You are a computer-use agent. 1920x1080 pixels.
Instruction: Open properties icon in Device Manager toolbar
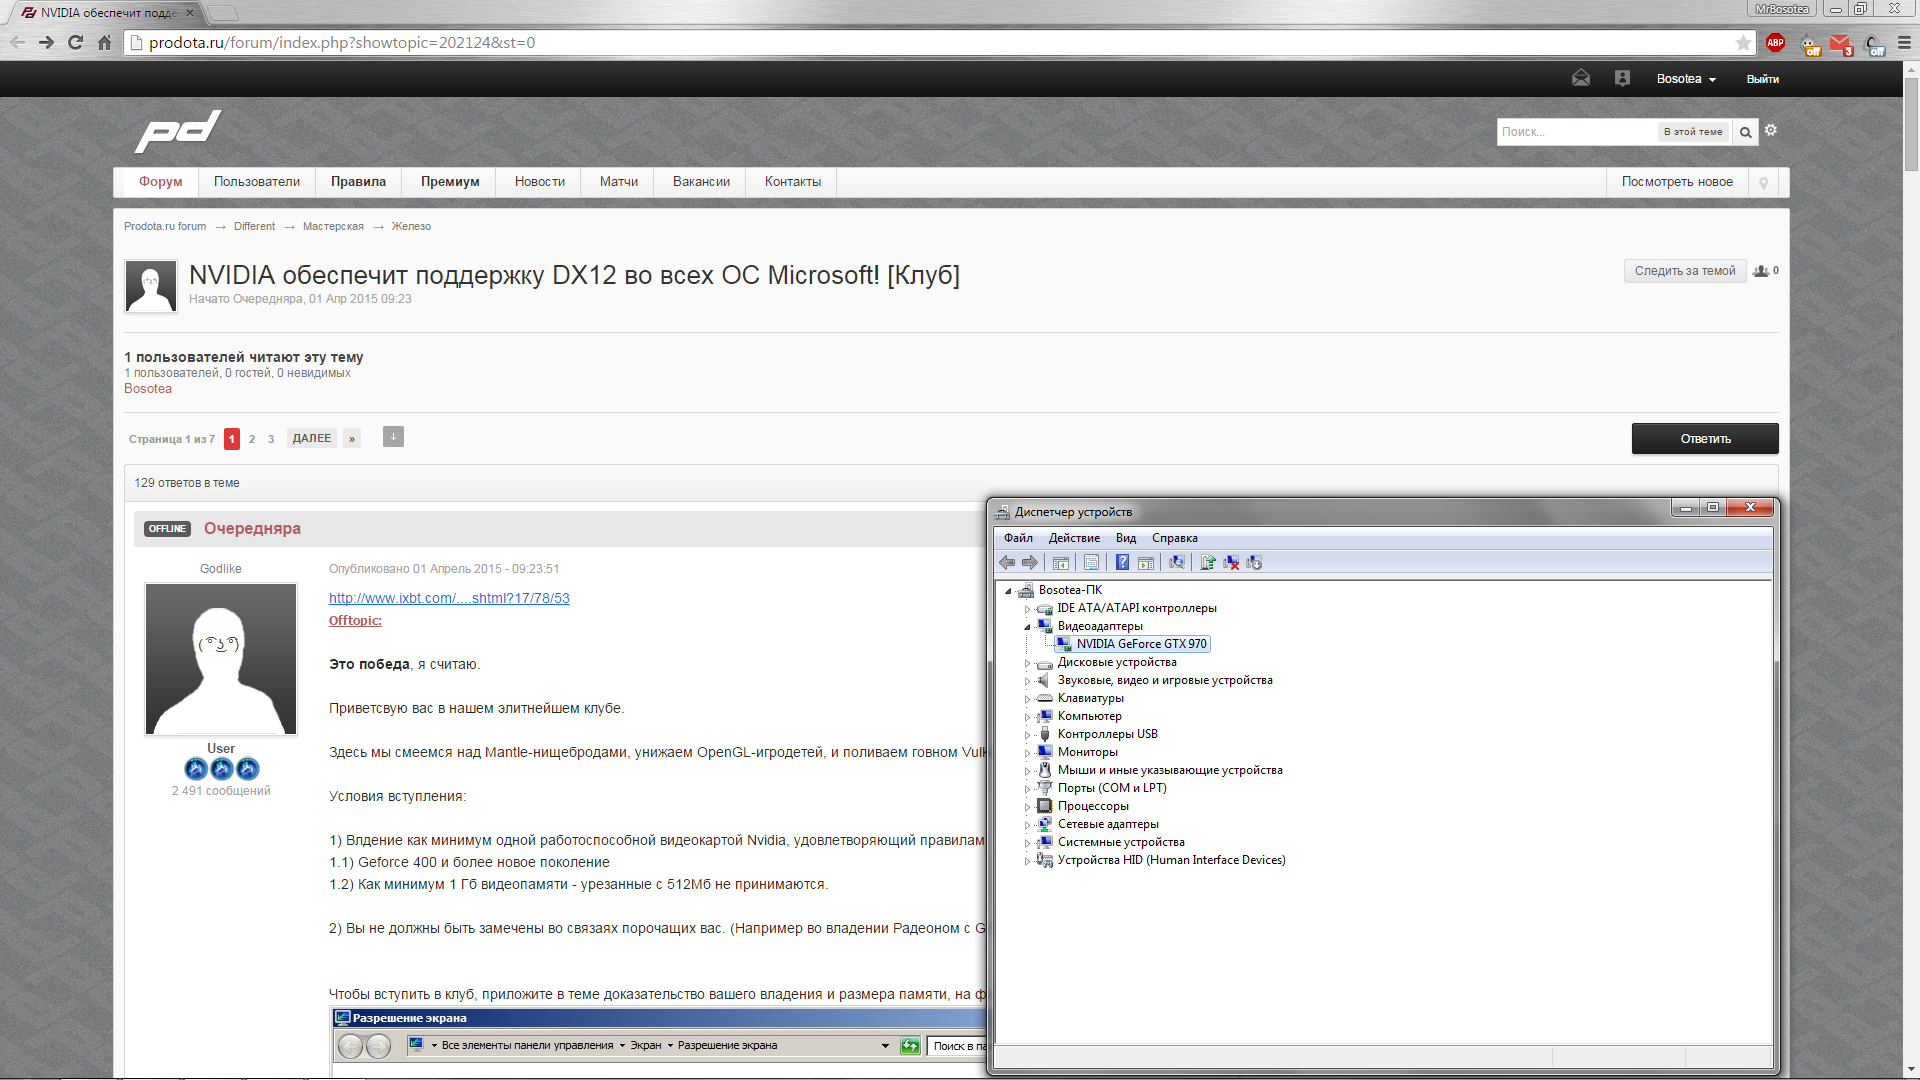pos(1091,563)
